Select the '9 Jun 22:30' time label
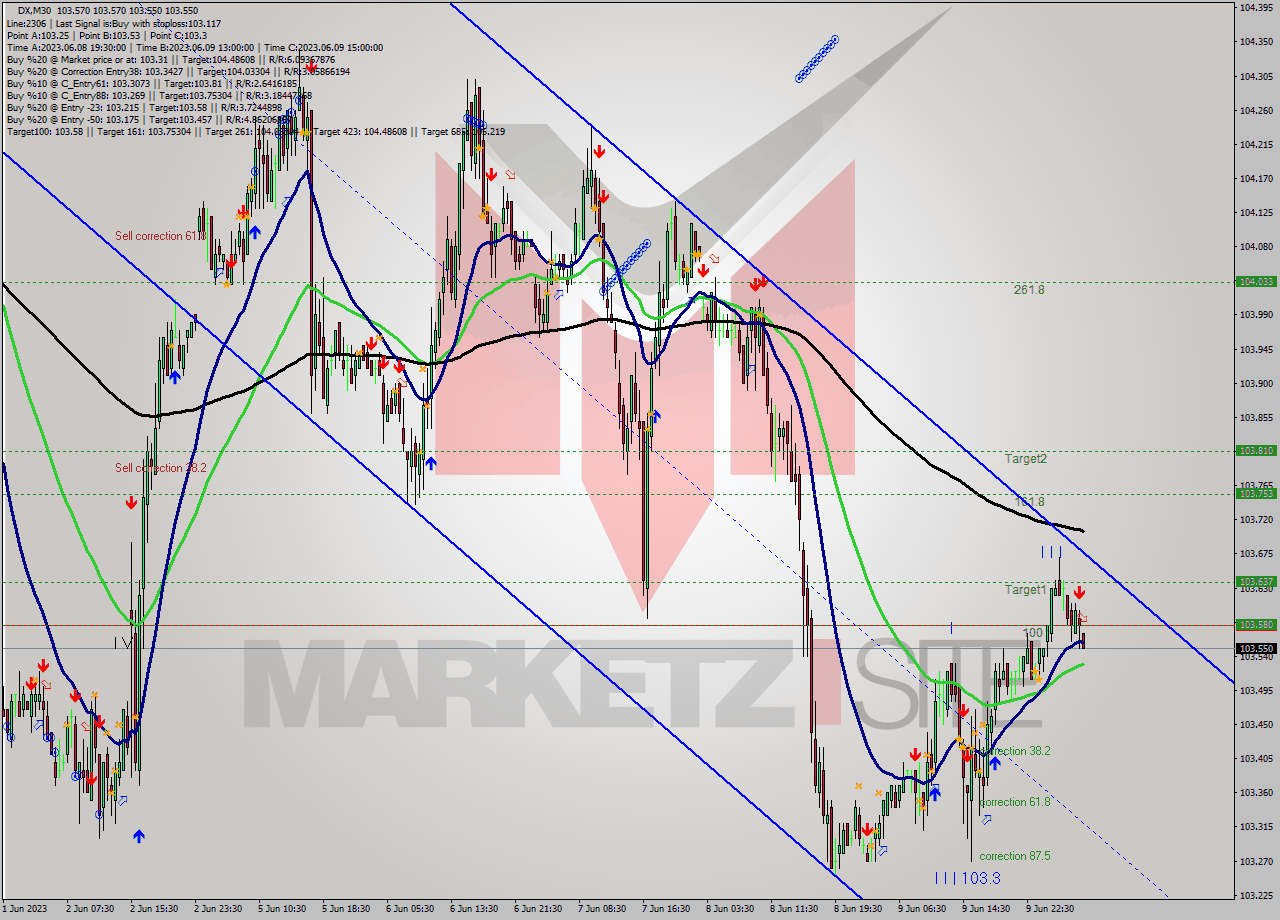 [x=1050, y=909]
